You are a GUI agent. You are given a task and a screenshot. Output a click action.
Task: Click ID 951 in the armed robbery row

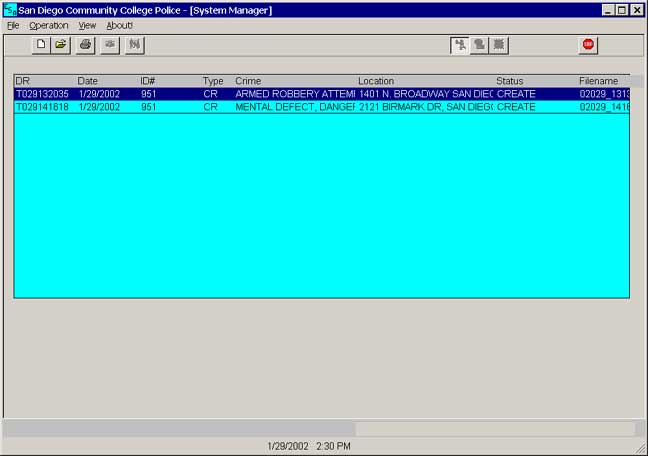(148, 94)
